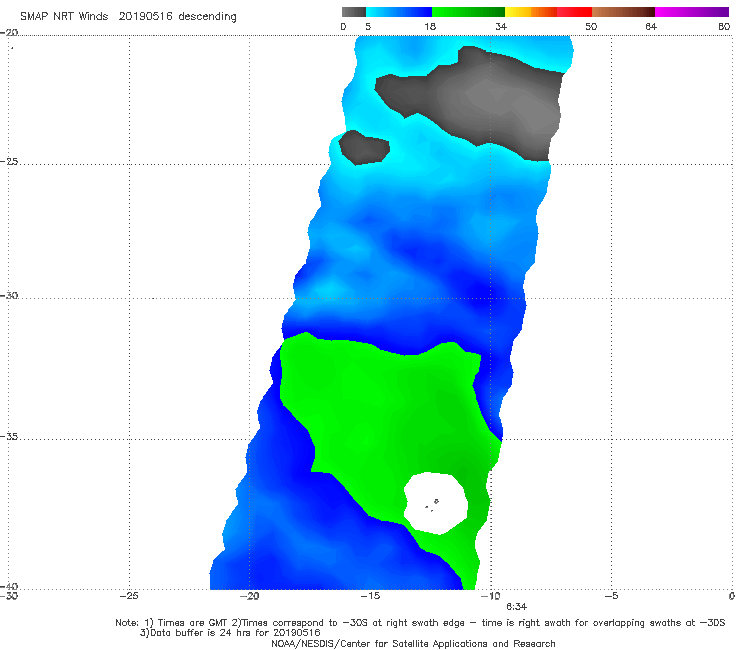
Task: Pick the gray 0-5 color bar segment
Action: pos(353,12)
